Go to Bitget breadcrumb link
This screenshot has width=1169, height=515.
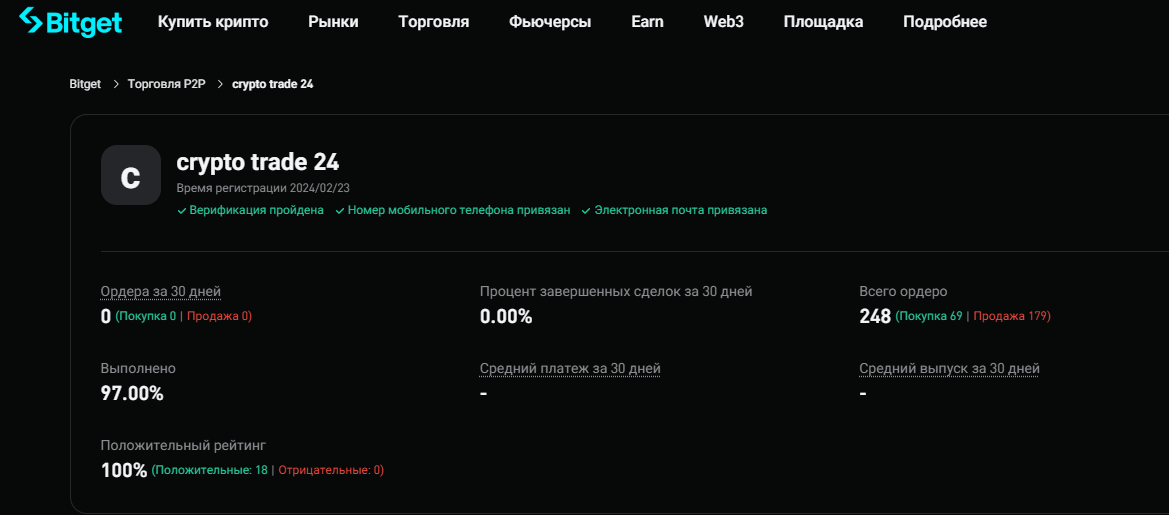point(85,84)
